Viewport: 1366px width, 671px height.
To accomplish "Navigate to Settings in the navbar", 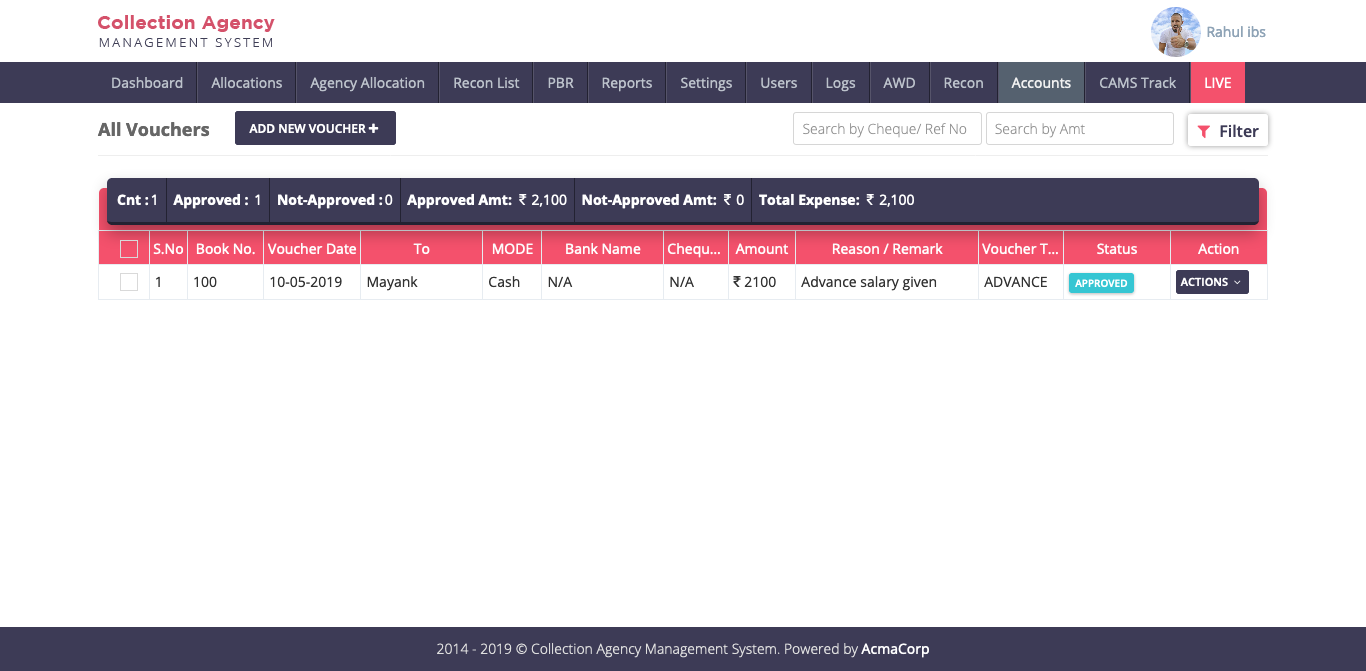I will 706,83.
